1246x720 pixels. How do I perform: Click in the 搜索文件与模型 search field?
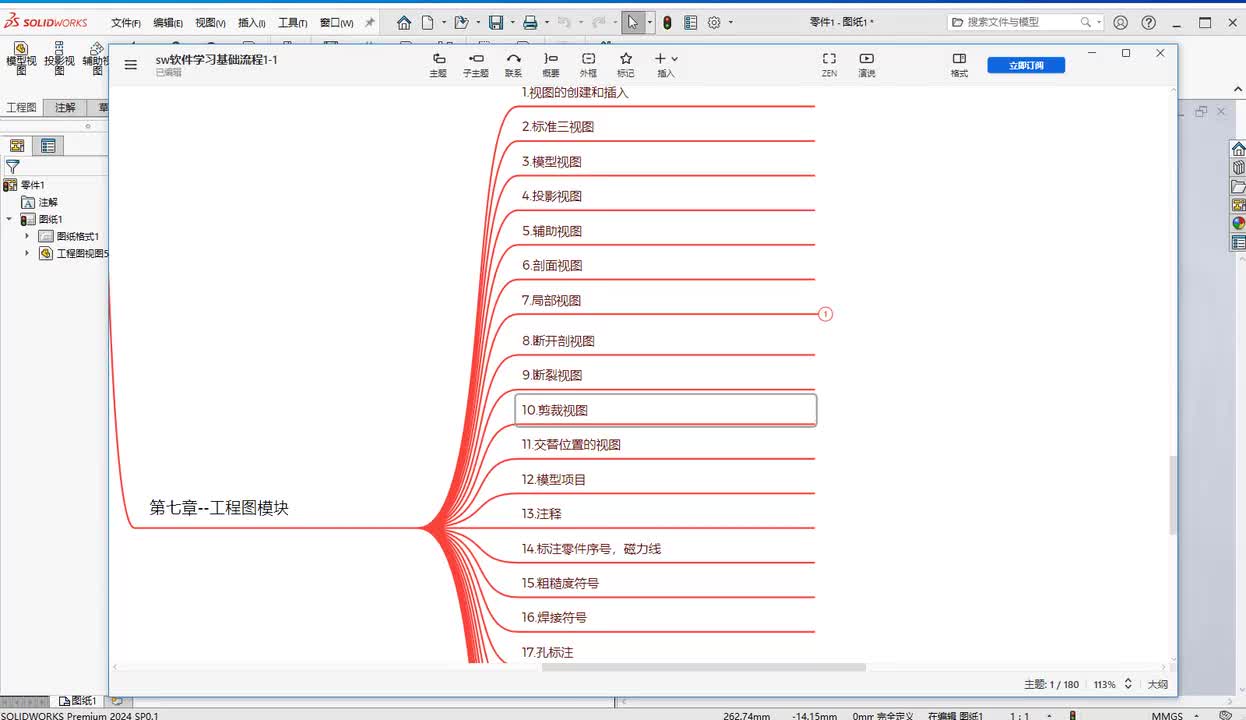tap(1018, 22)
